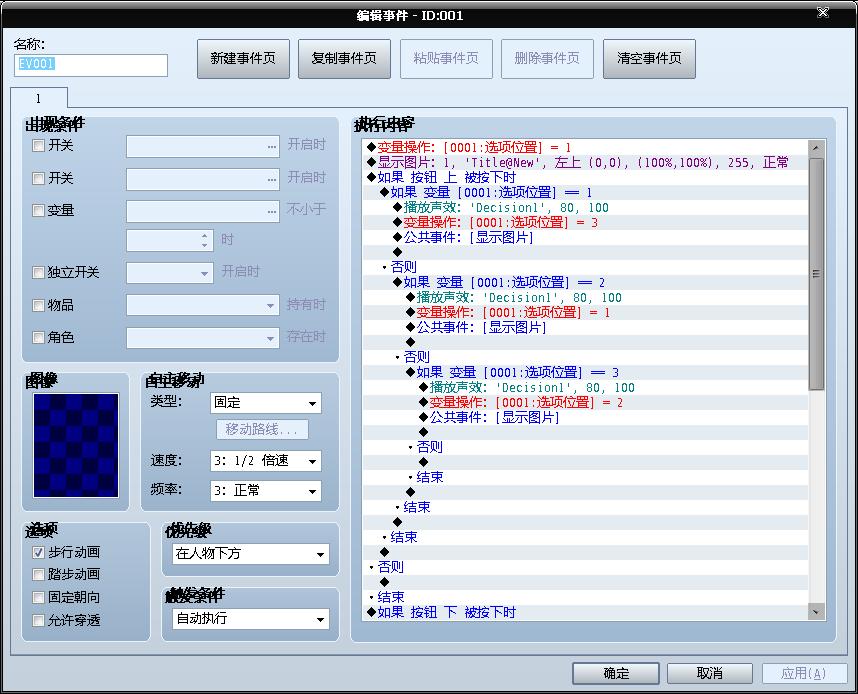Tick the 物品 condition checkbox
The height and width of the screenshot is (694, 858).
click(38, 305)
